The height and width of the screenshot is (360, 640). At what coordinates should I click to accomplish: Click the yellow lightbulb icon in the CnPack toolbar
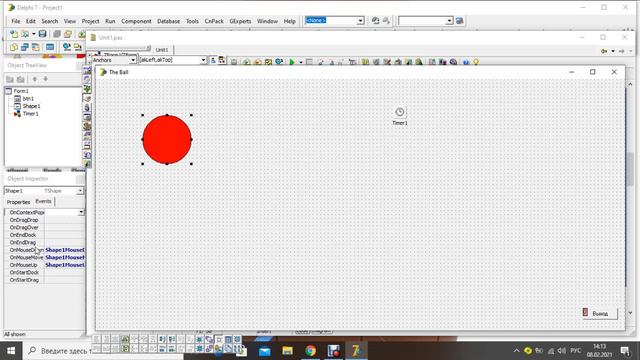476,62
